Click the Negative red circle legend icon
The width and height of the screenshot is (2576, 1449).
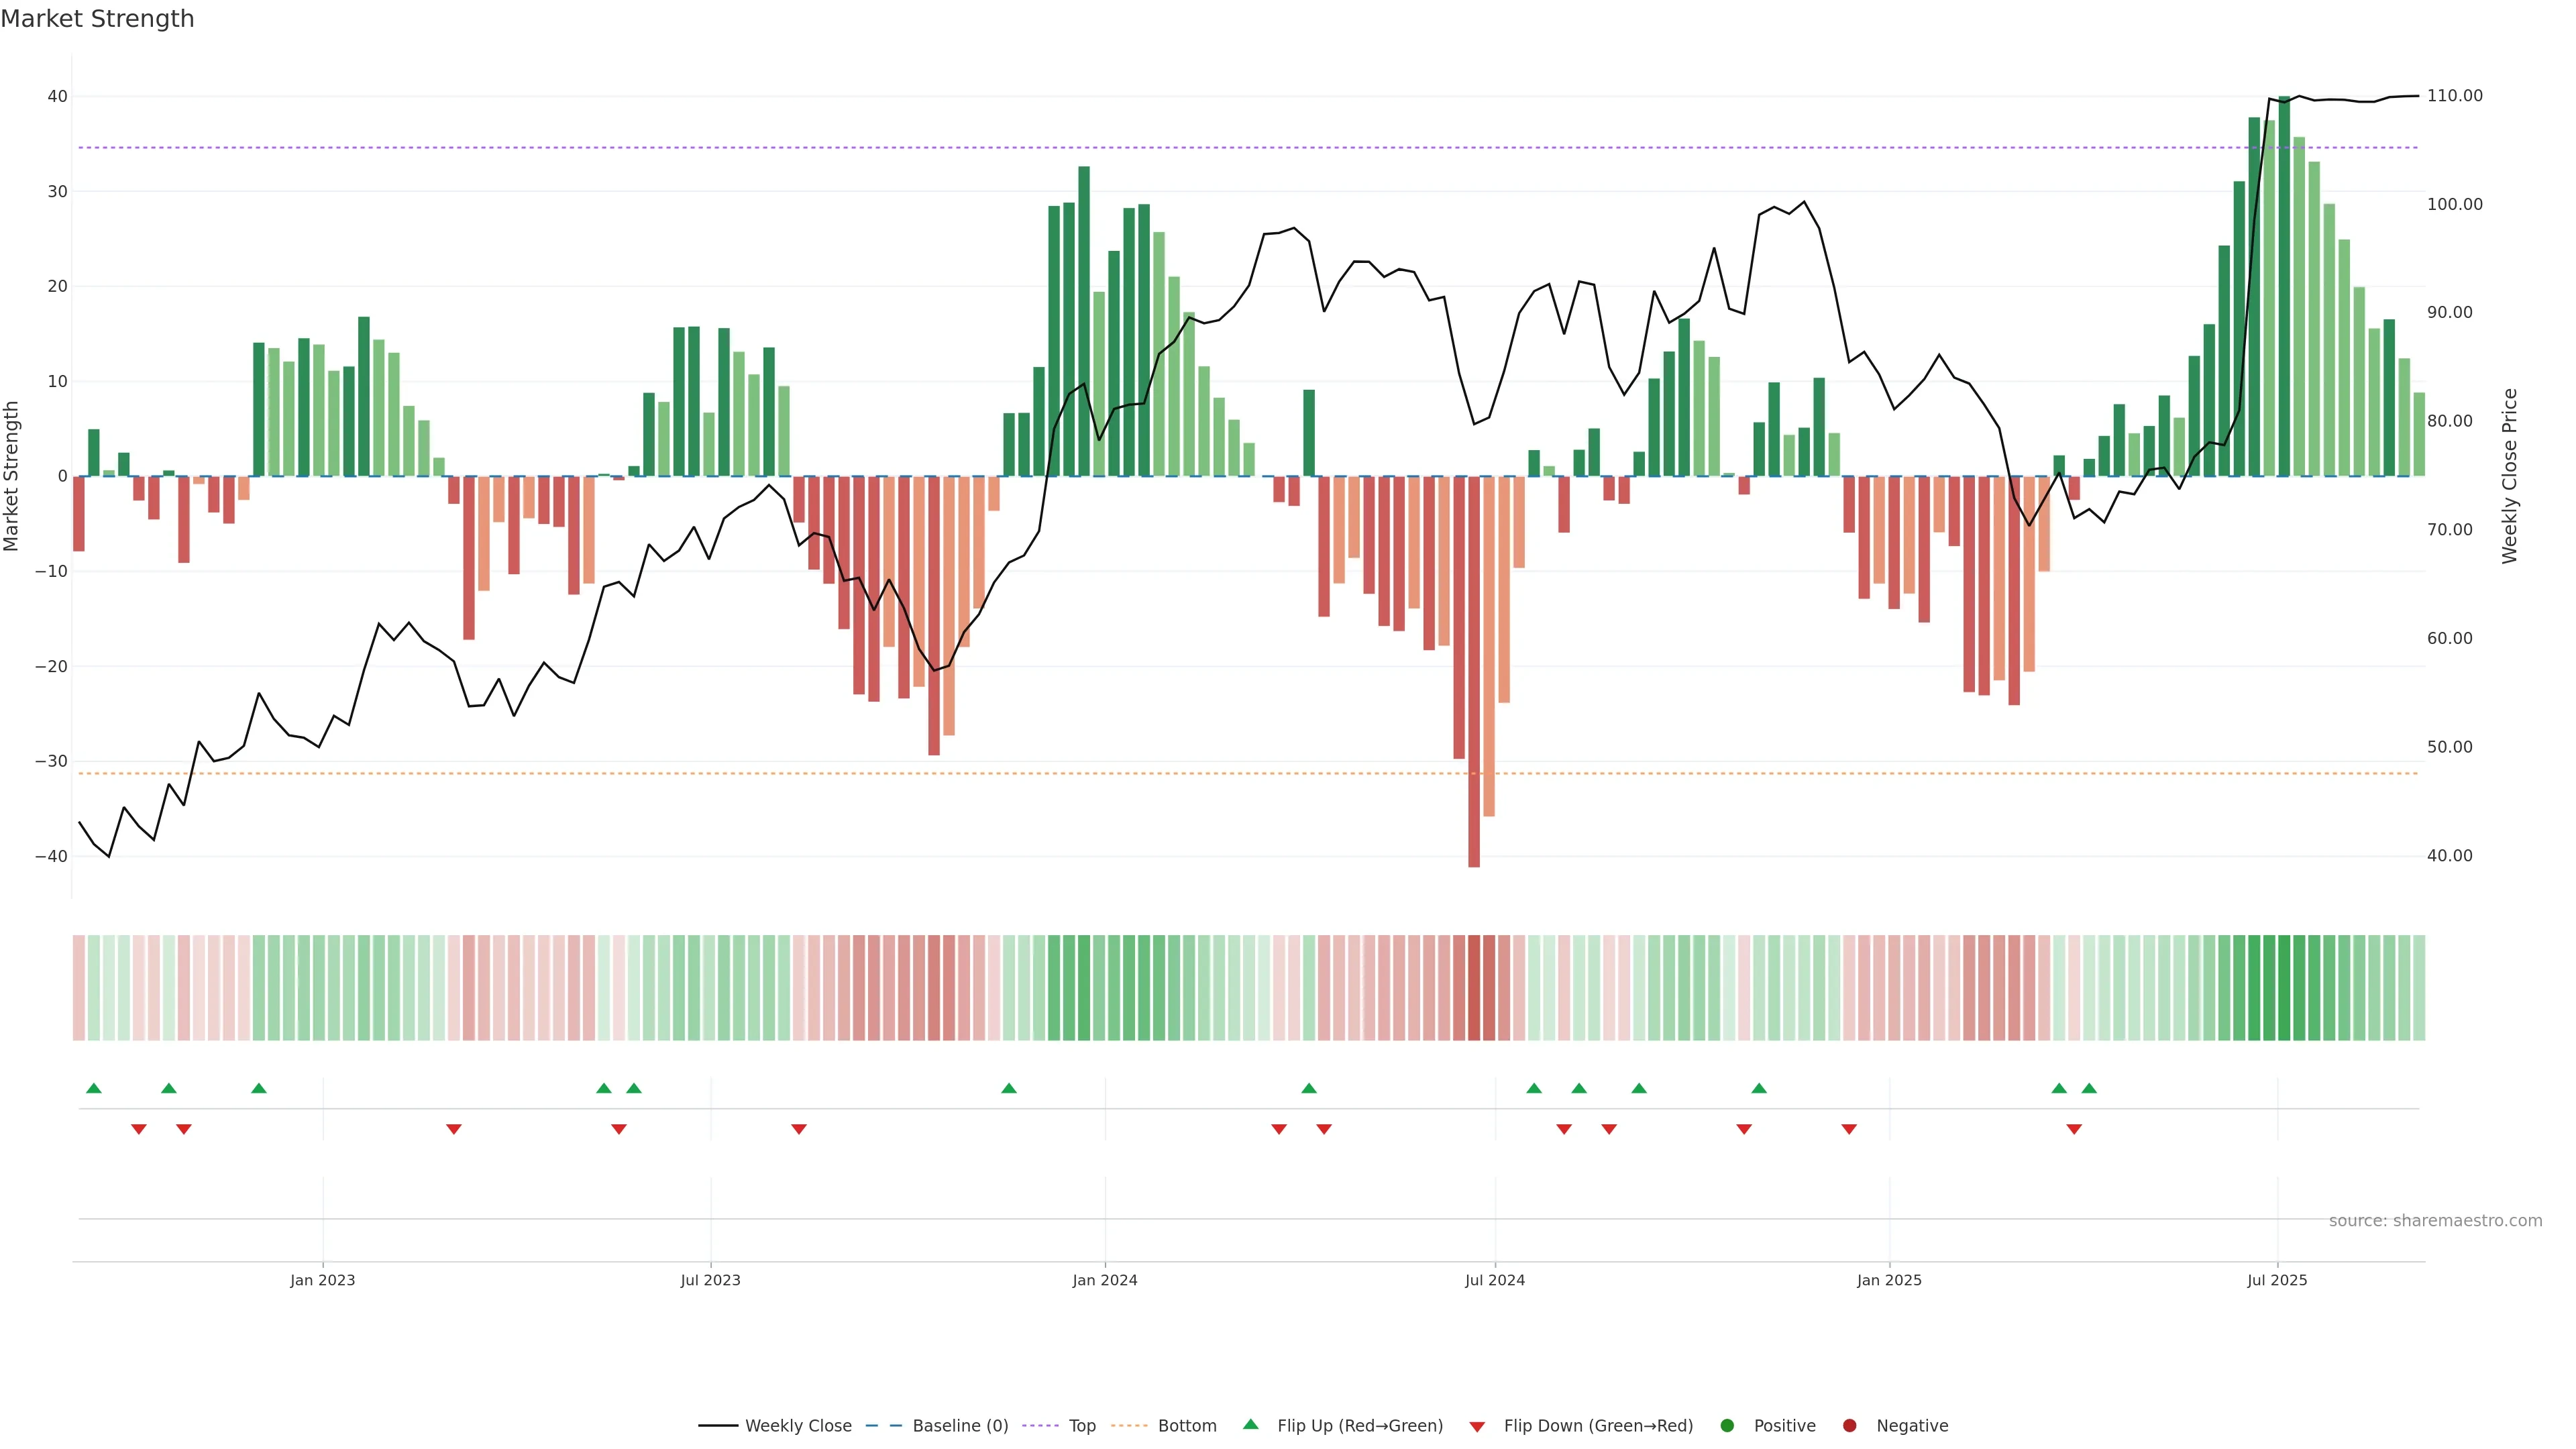[1849, 1426]
